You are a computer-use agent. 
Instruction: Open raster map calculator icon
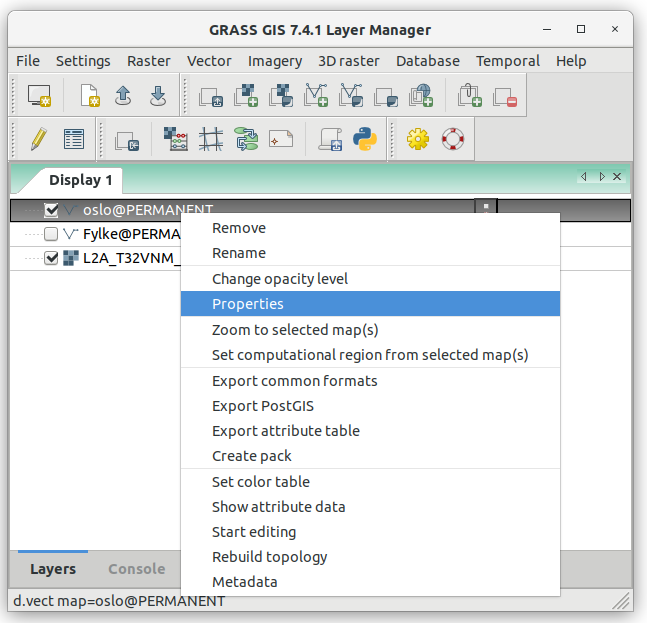(176, 139)
